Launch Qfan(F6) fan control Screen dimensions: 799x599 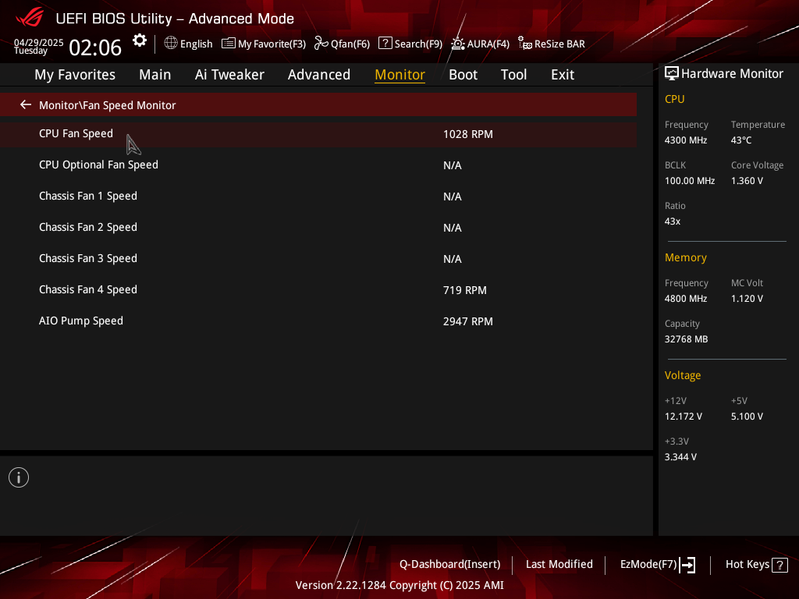(342, 44)
